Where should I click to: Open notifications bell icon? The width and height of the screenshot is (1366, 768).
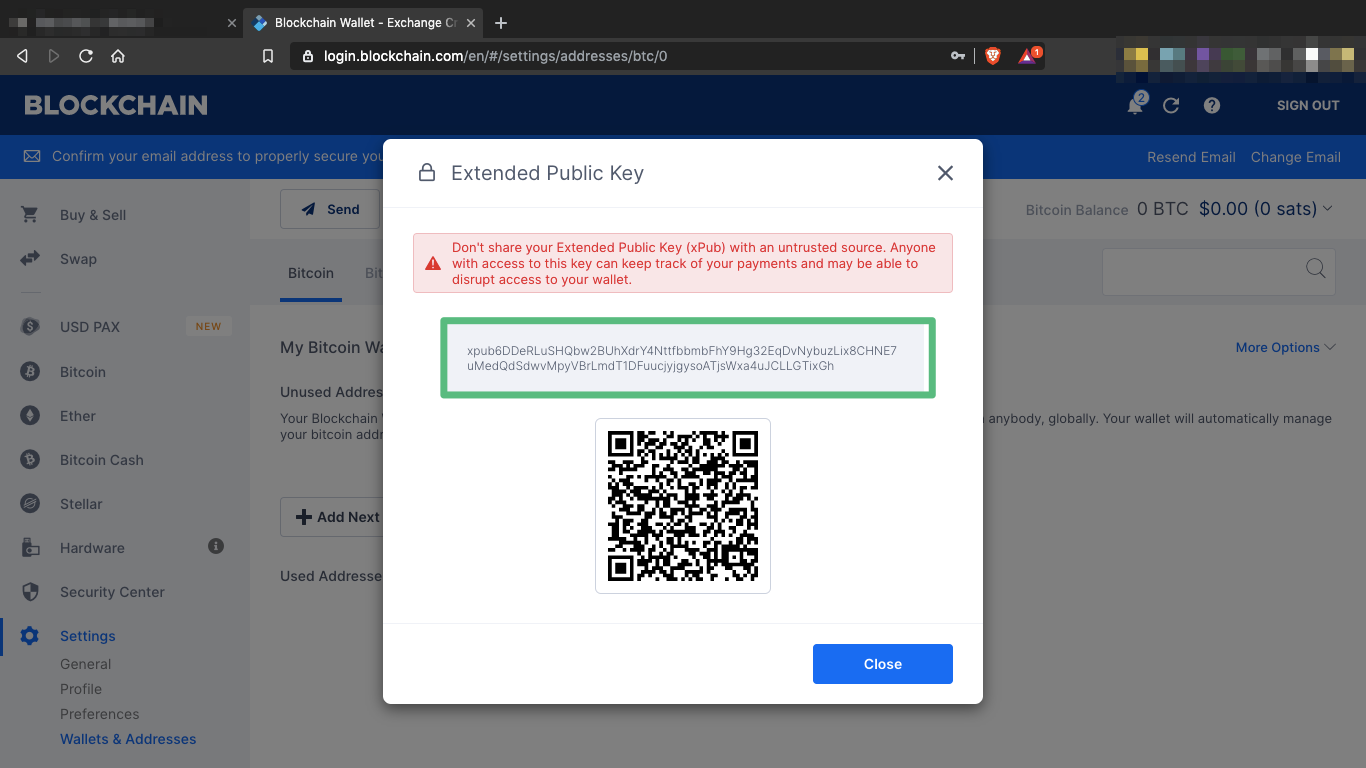(1135, 105)
